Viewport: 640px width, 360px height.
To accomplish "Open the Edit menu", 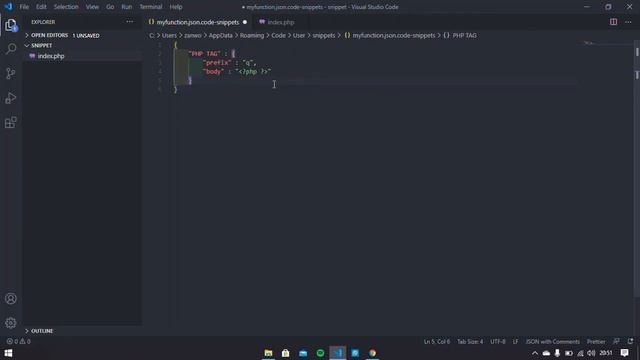I will click(41, 7).
